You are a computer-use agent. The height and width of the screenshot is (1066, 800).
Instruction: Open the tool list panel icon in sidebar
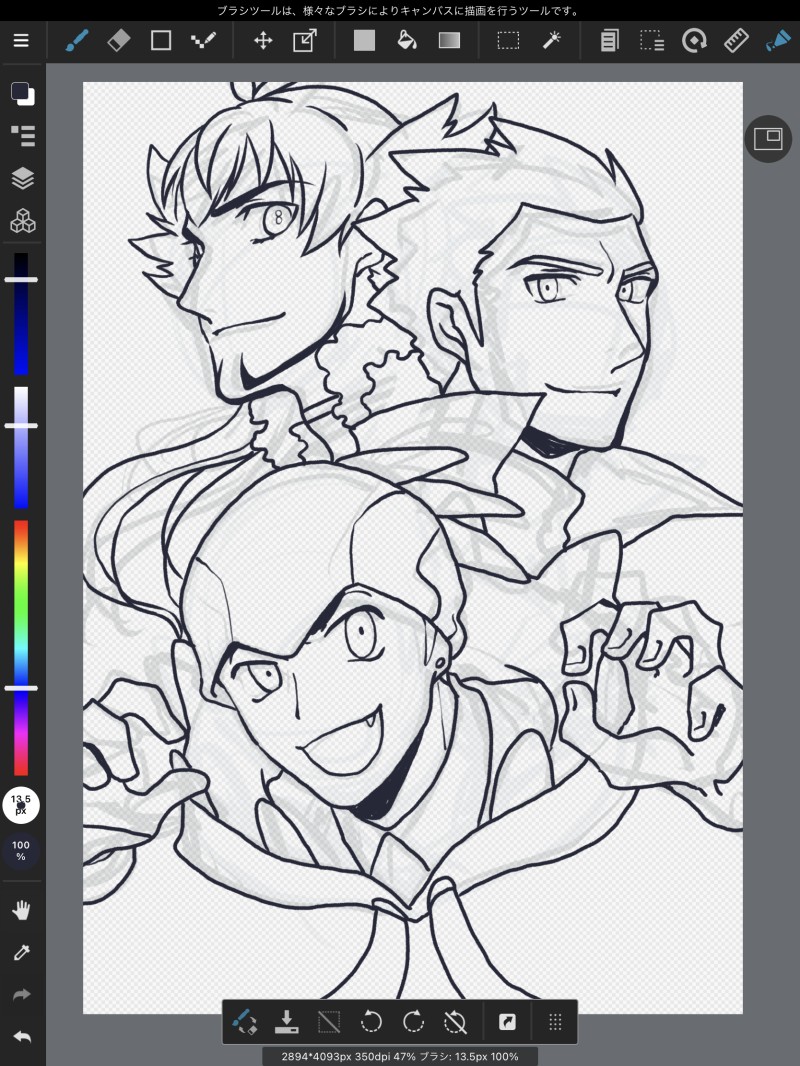click(x=22, y=136)
